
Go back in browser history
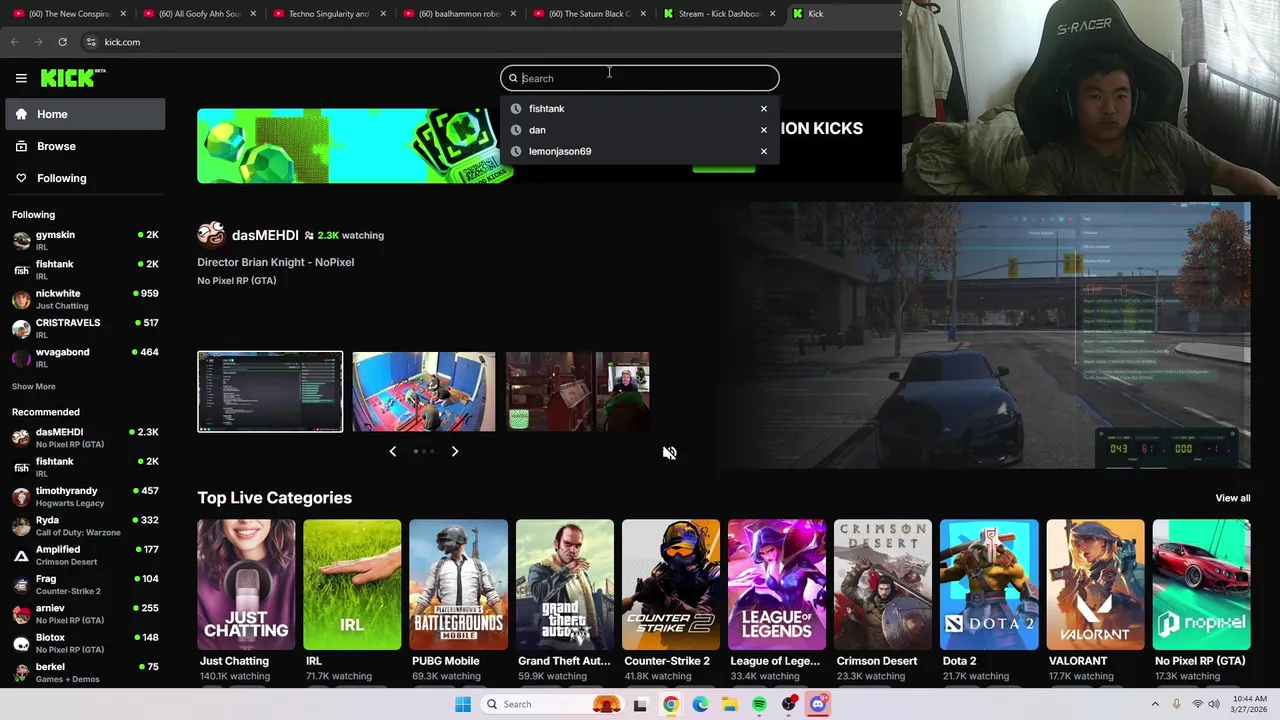(x=14, y=42)
